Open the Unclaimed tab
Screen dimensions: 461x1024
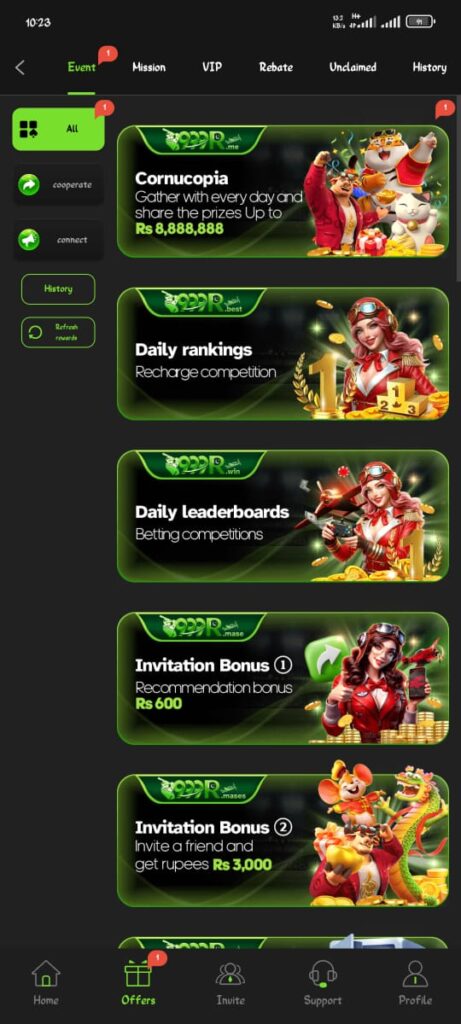[x=353, y=67]
